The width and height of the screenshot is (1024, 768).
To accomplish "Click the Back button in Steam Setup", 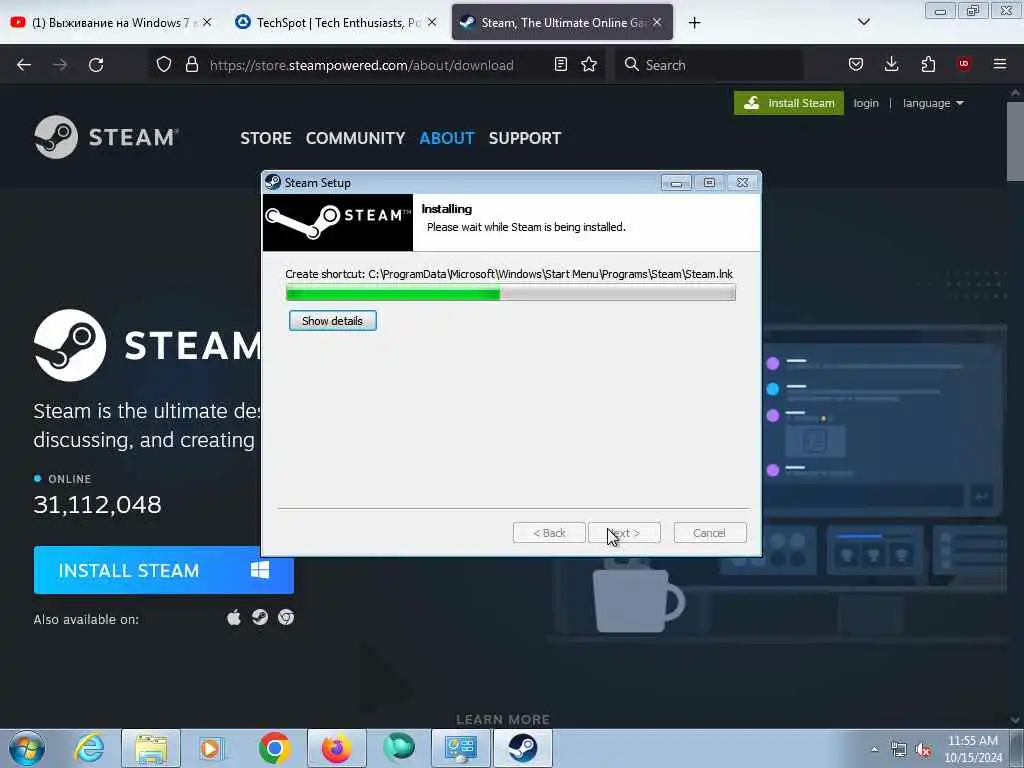I will coord(549,533).
